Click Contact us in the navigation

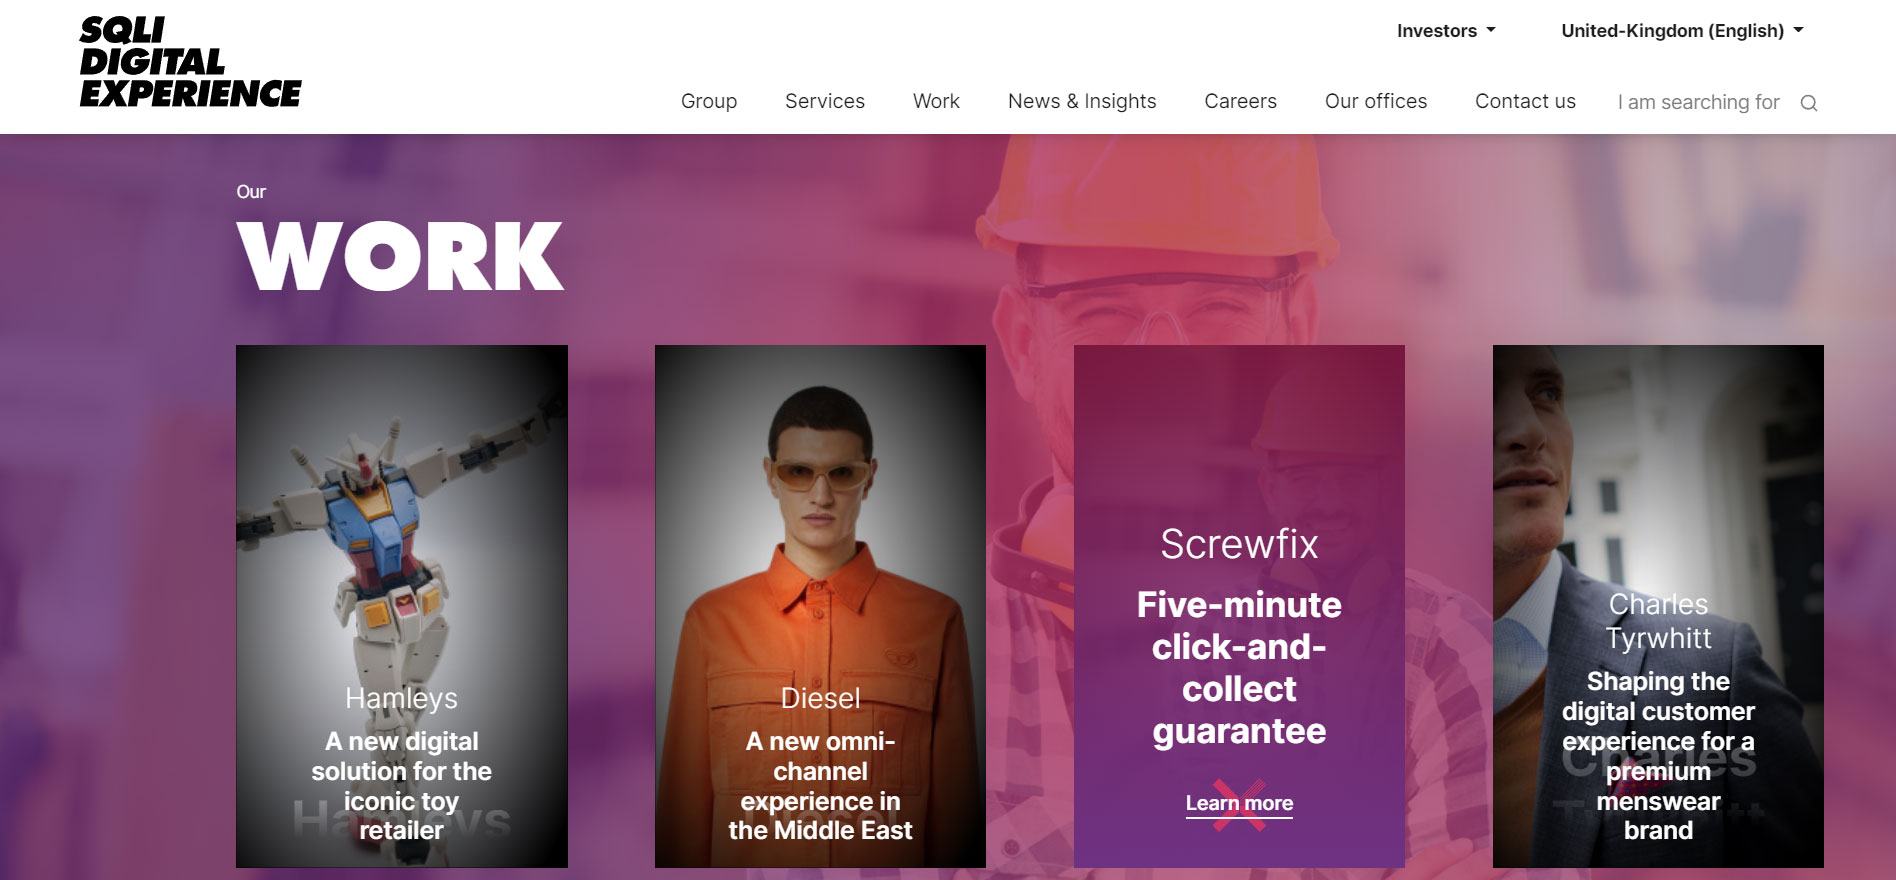pyautogui.click(x=1525, y=101)
